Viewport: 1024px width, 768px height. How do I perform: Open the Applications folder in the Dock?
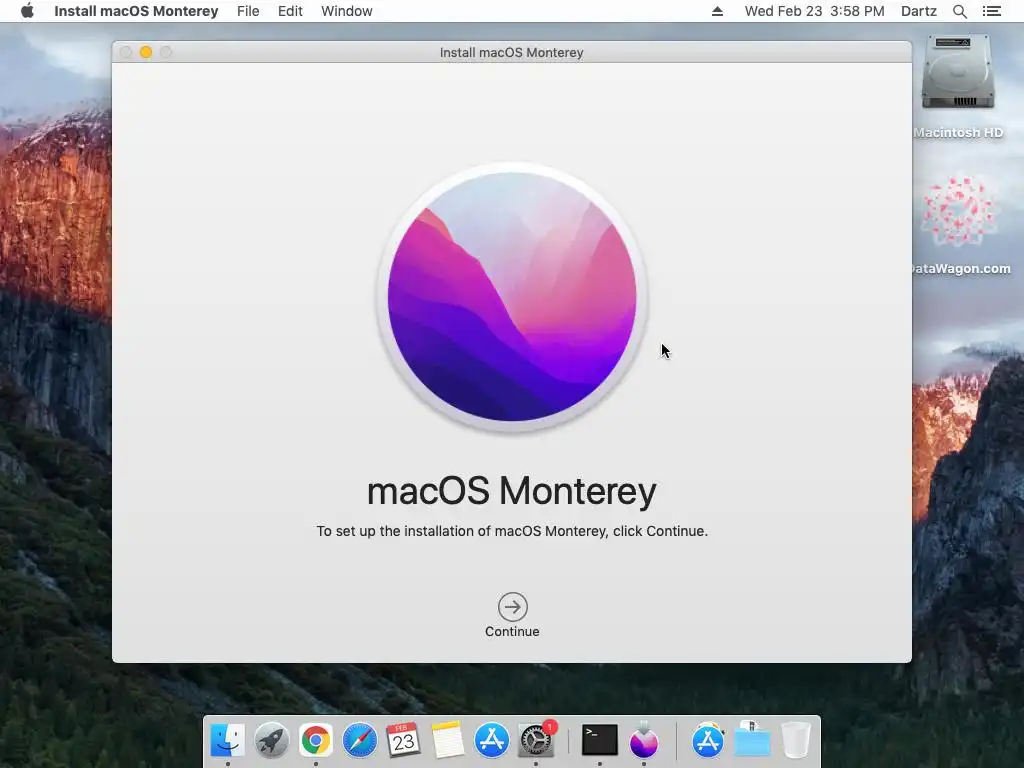[708, 741]
